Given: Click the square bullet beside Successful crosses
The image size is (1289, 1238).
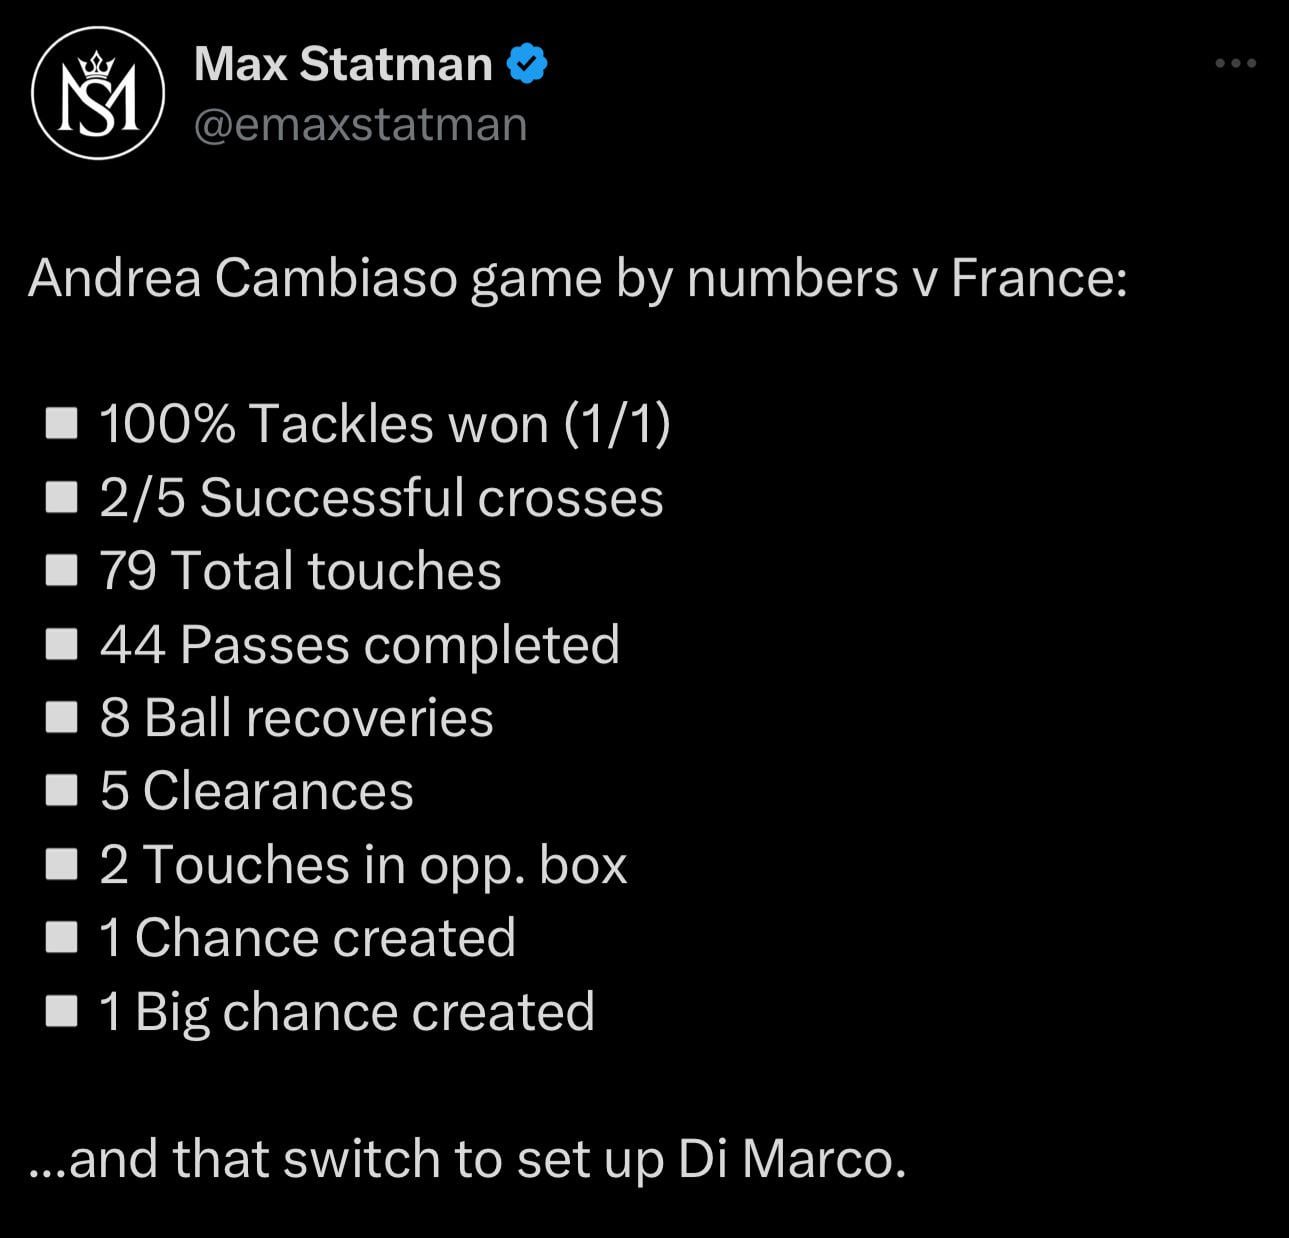Looking at the screenshot, I should click(x=62, y=497).
